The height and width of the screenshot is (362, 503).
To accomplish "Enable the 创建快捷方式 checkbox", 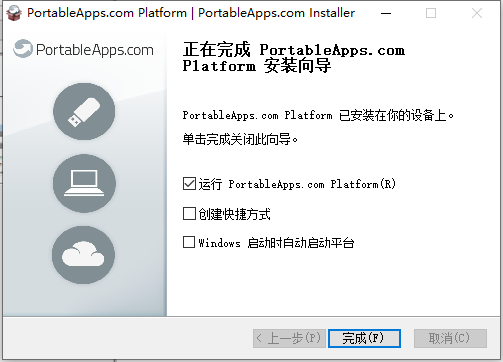I will [x=189, y=214].
